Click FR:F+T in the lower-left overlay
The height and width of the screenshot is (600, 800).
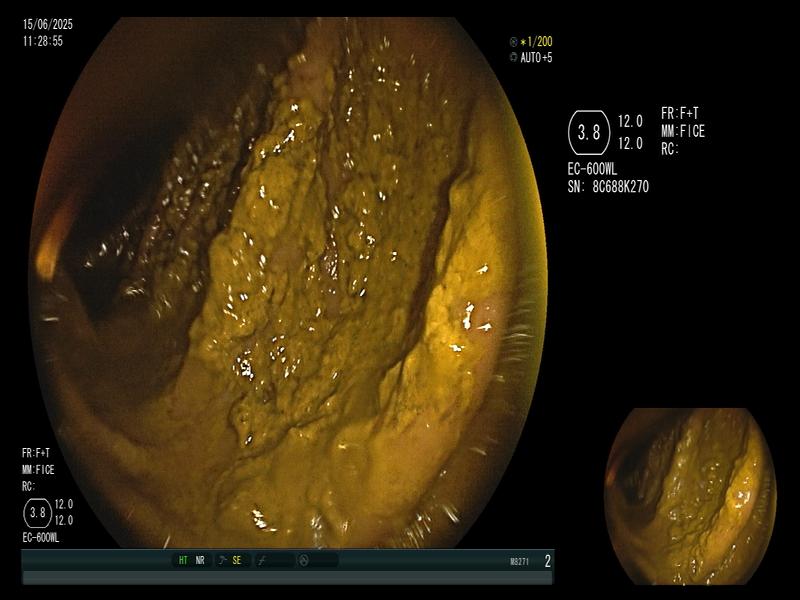tap(36, 453)
